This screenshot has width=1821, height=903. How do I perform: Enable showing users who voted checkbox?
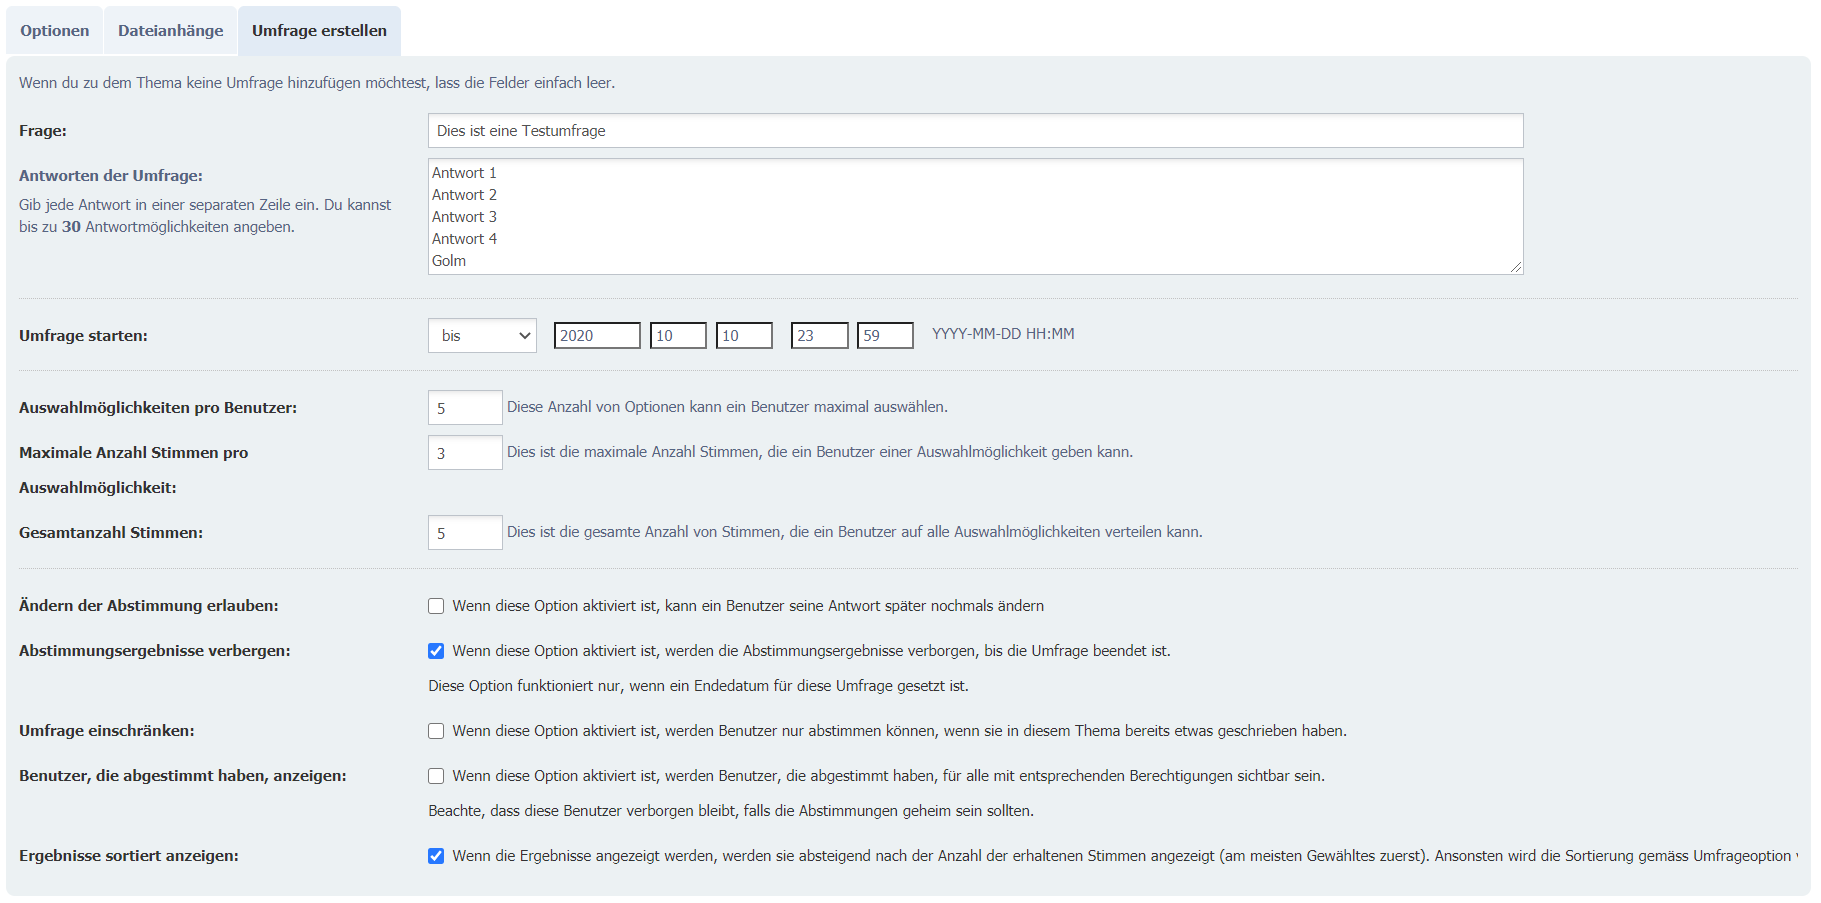(436, 776)
